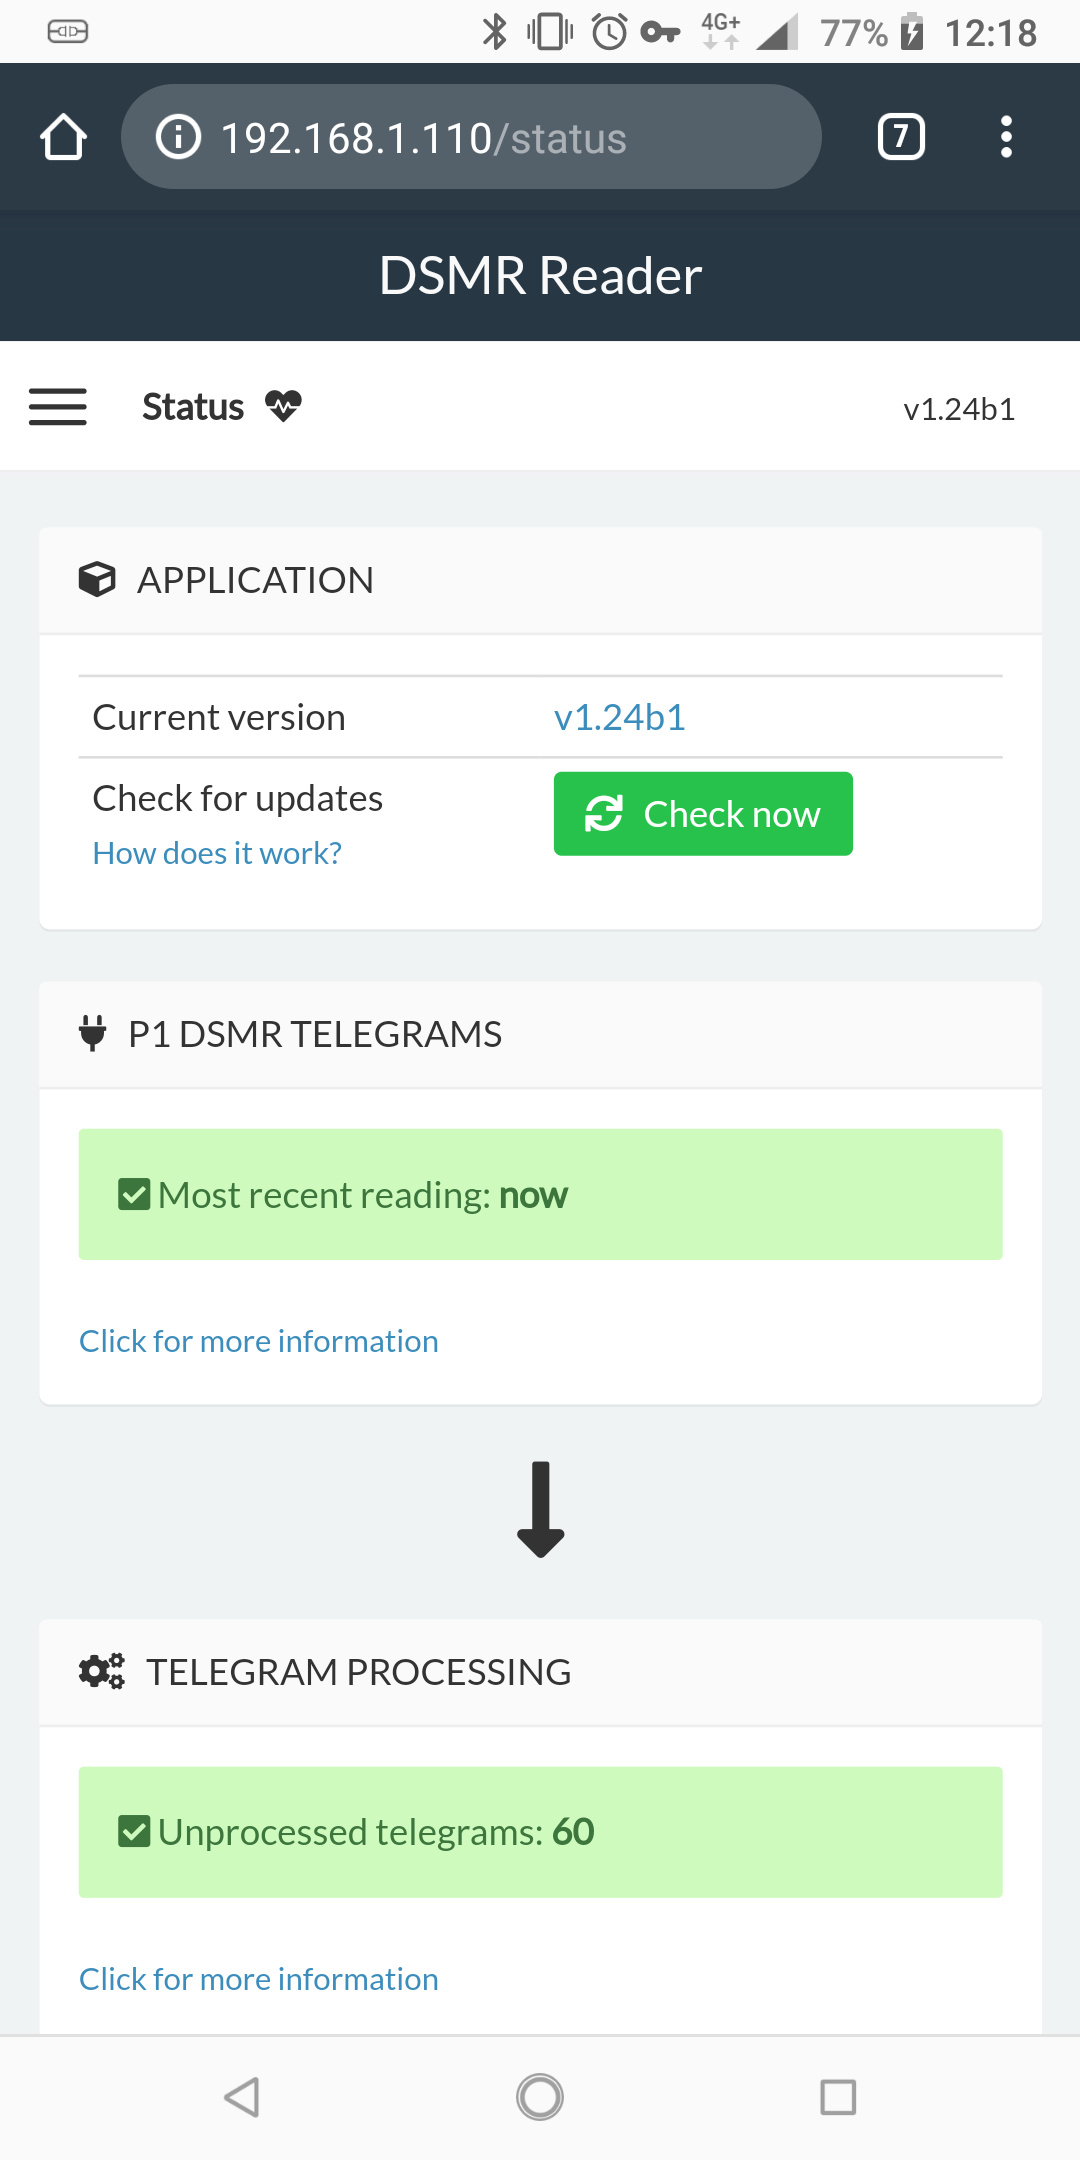The height and width of the screenshot is (2160, 1080).
Task: Open the Chrome three-dot menu
Action: 1006,137
